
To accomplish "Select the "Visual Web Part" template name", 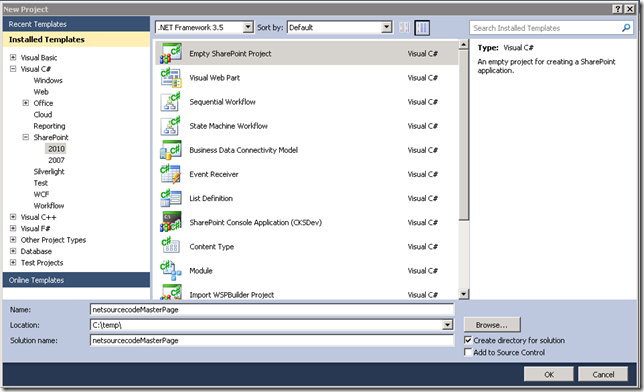I will [214, 78].
